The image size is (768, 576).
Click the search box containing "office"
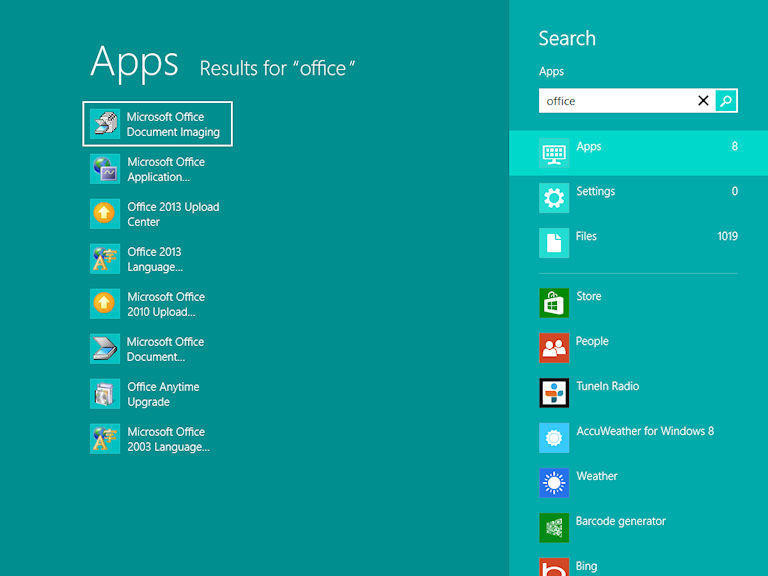[615, 101]
